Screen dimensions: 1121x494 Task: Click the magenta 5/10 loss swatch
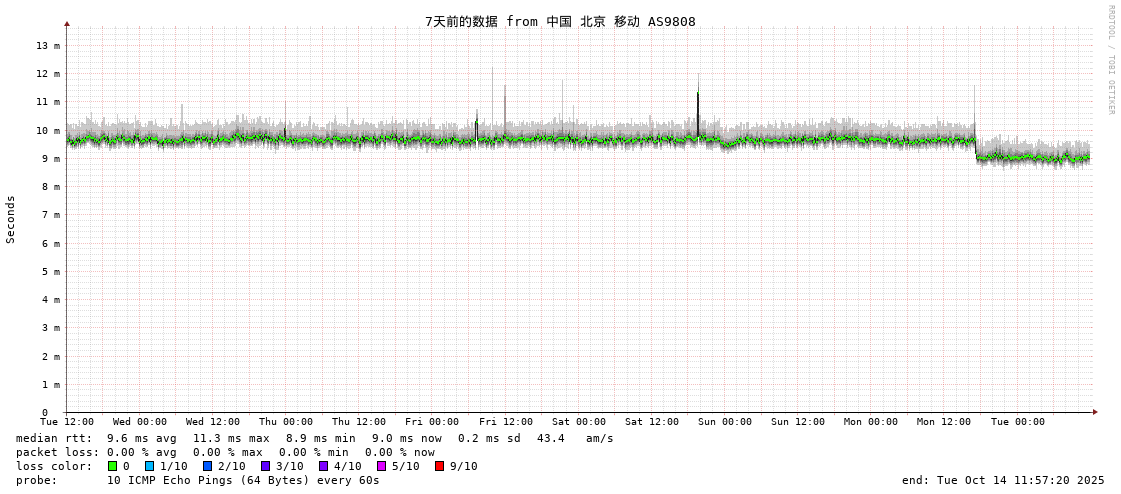pos(382,466)
